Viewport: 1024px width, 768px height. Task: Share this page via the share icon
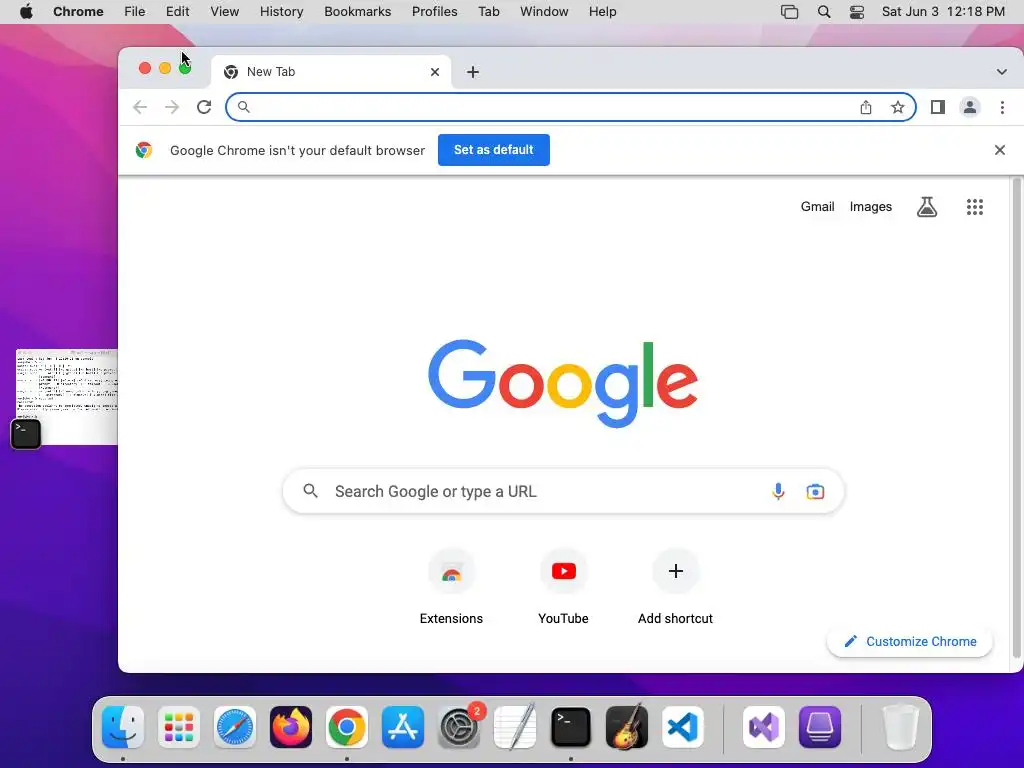(x=866, y=107)
